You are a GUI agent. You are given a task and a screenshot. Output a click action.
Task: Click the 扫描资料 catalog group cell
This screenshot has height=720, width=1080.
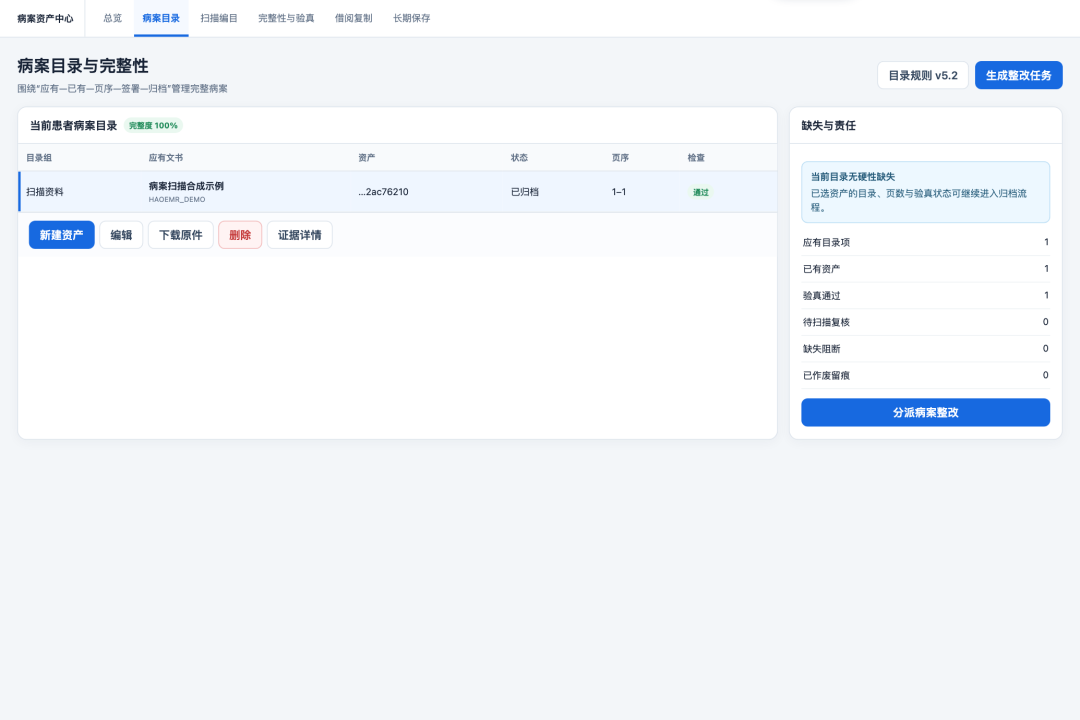45,192
